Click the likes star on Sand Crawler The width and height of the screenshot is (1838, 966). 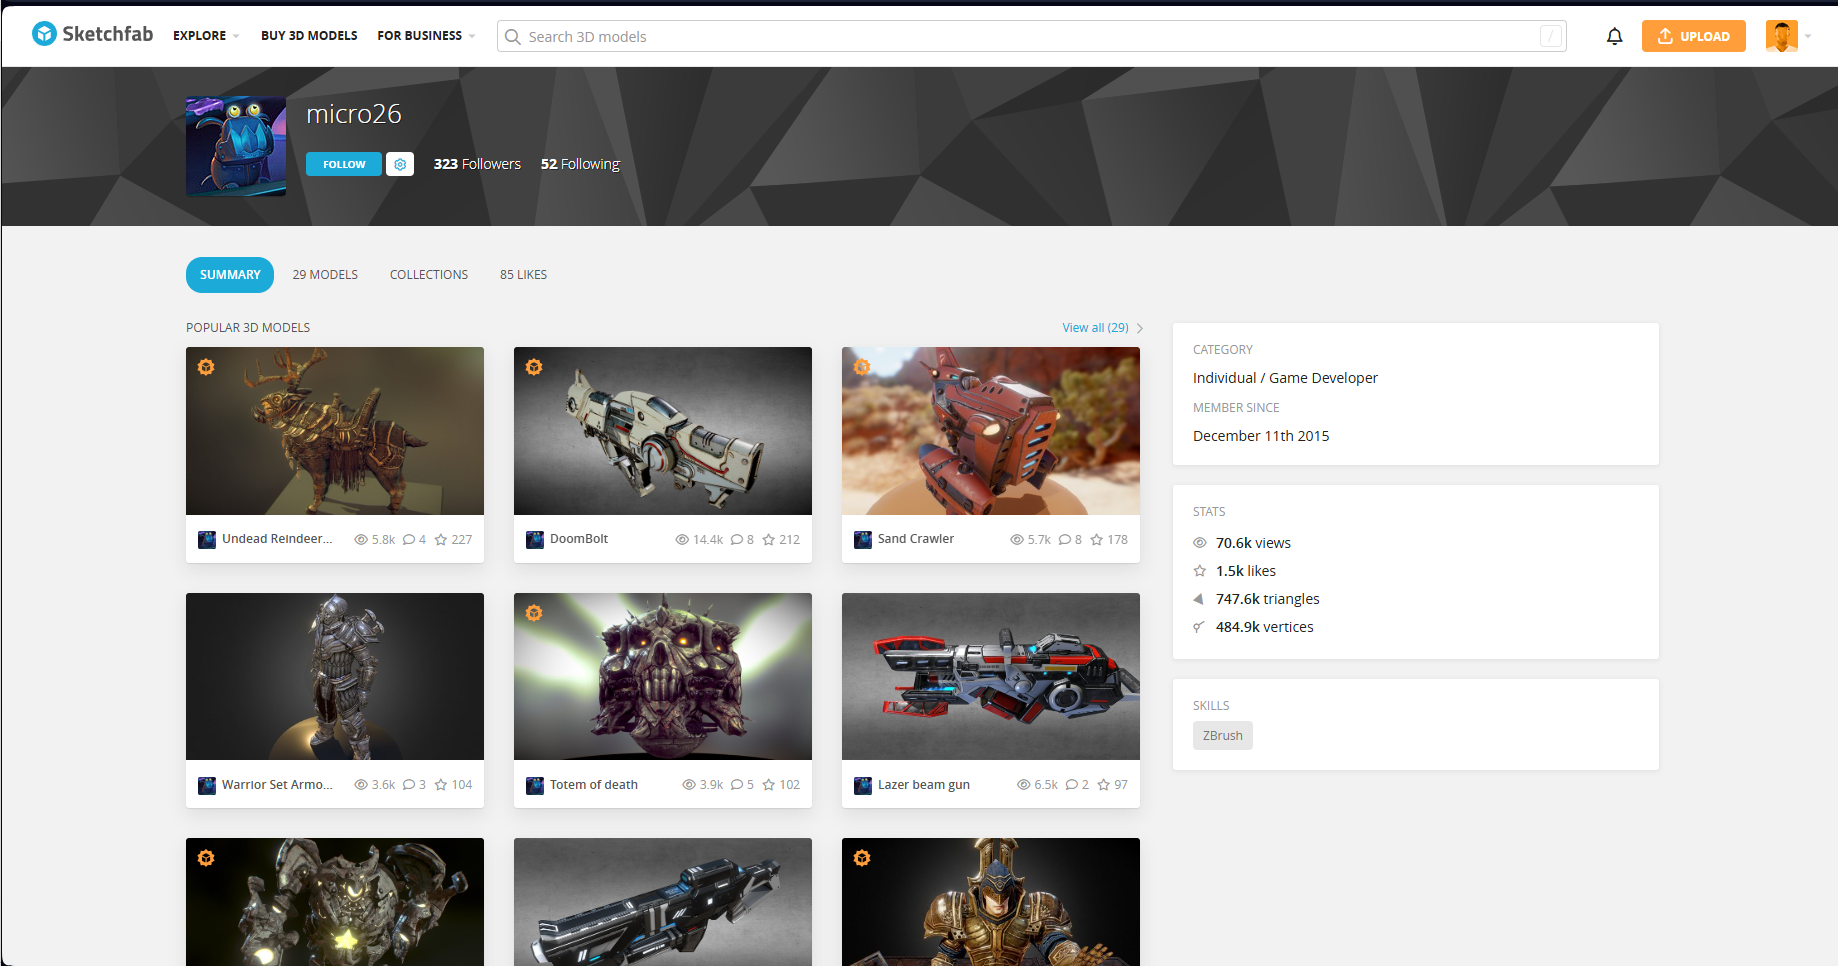pyautogui.click(x=1097, y=540)
